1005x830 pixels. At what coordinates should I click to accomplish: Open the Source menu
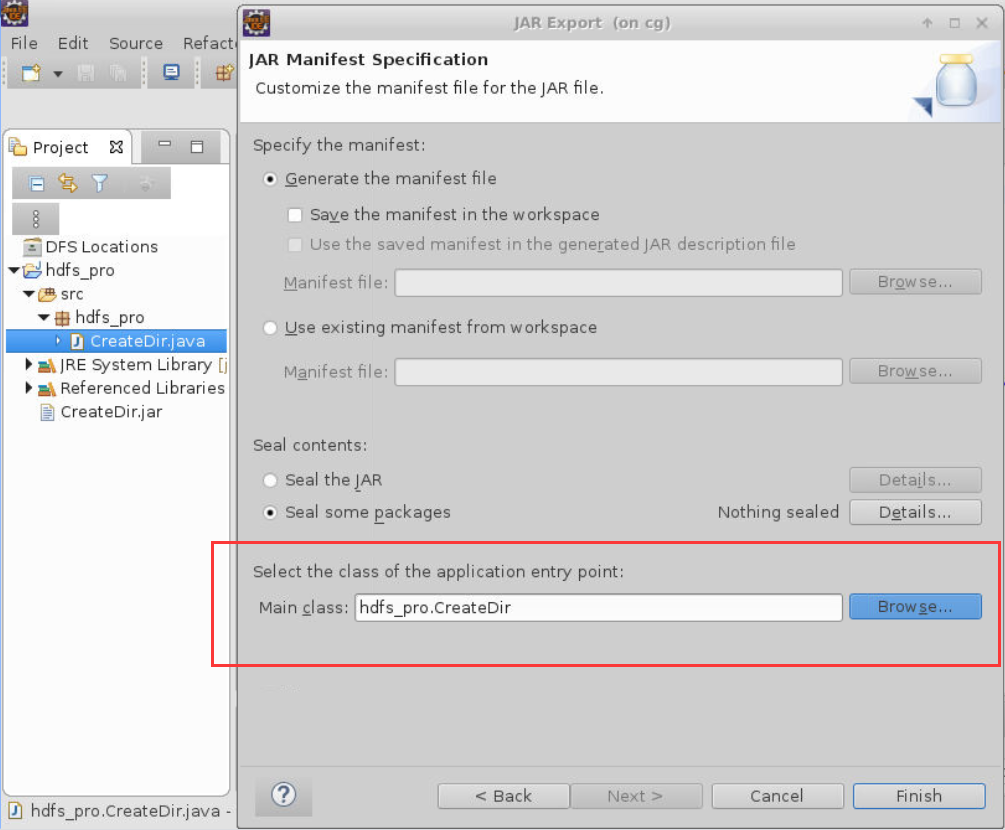135,43
